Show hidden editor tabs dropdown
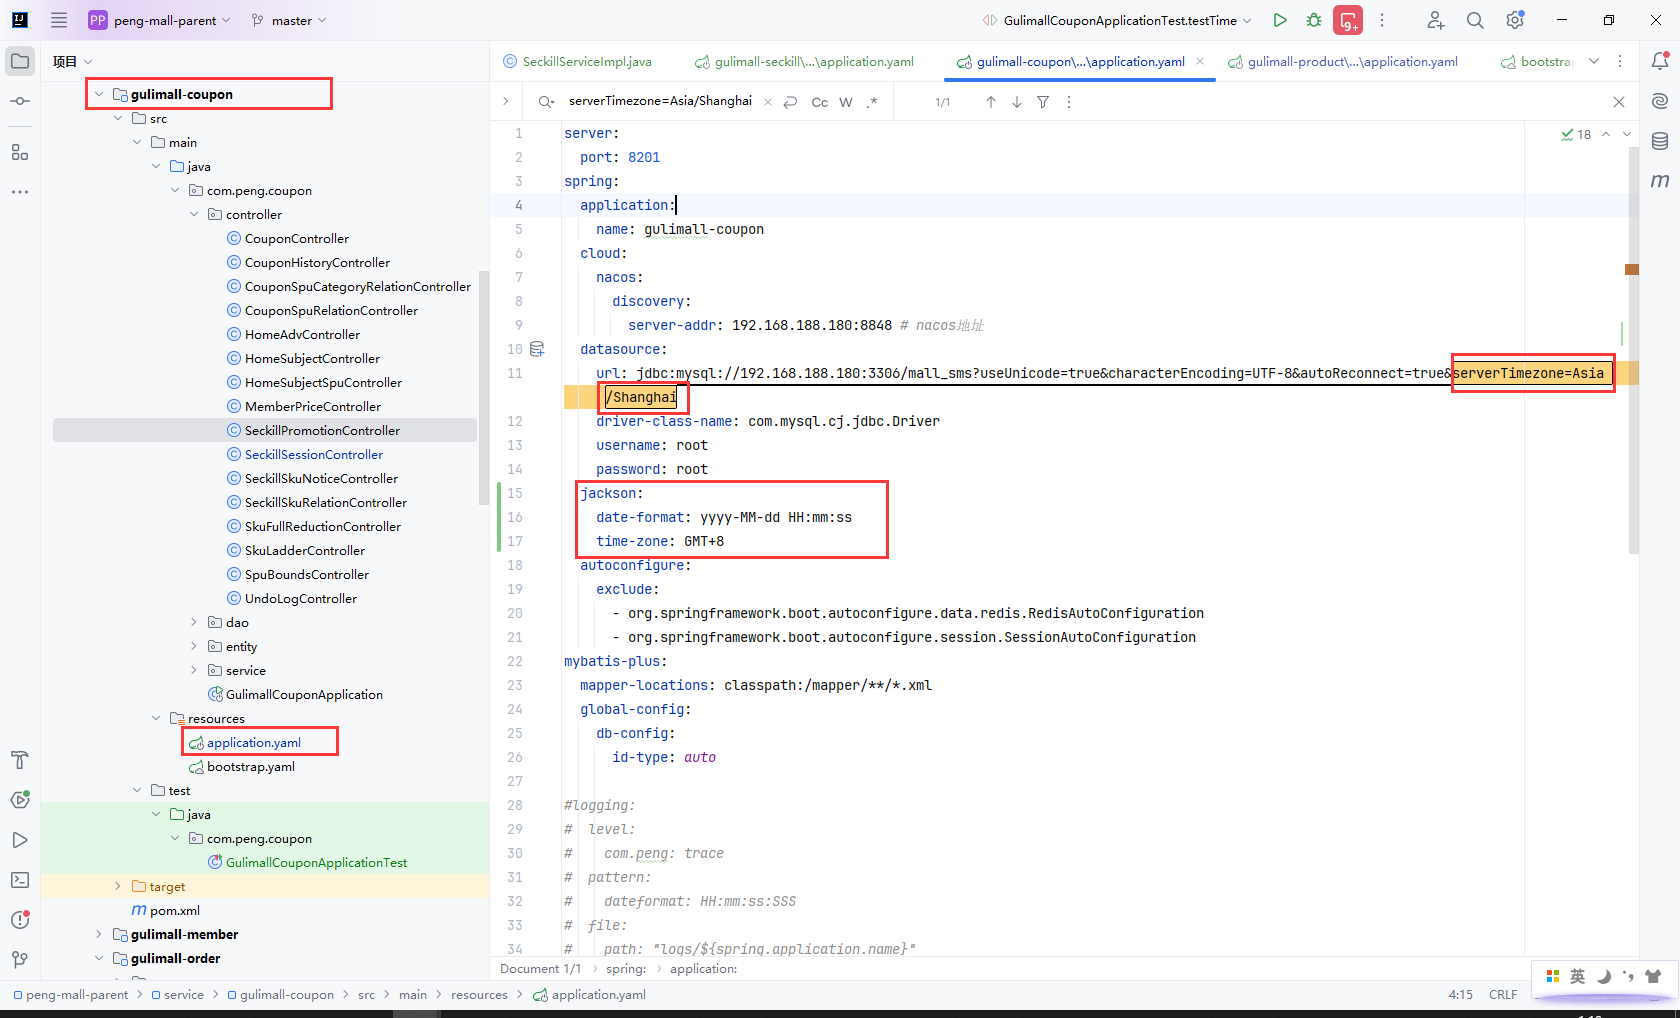The width and height of the screenshot is (1680, 1018). pyautogui.click(x=1594, y=61)
